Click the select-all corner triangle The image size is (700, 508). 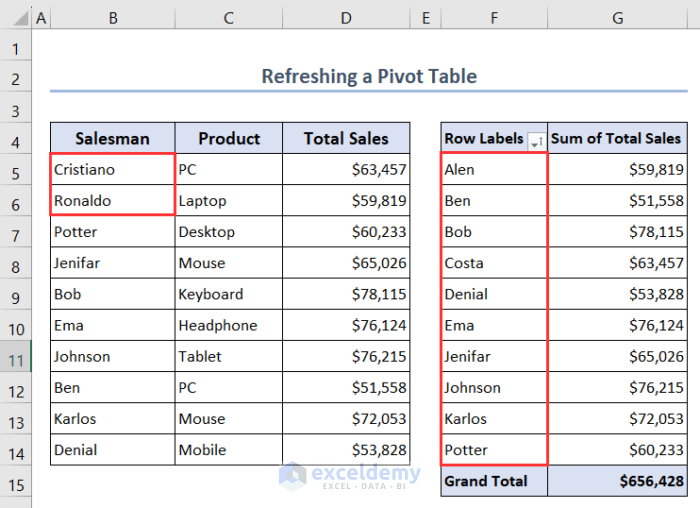[21, 18]
